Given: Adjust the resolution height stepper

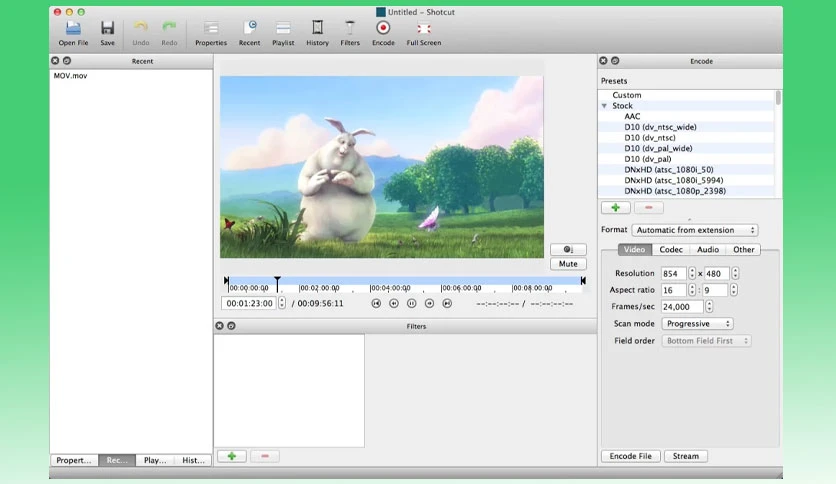Looking at the screenshot, I should pos(735,273).
